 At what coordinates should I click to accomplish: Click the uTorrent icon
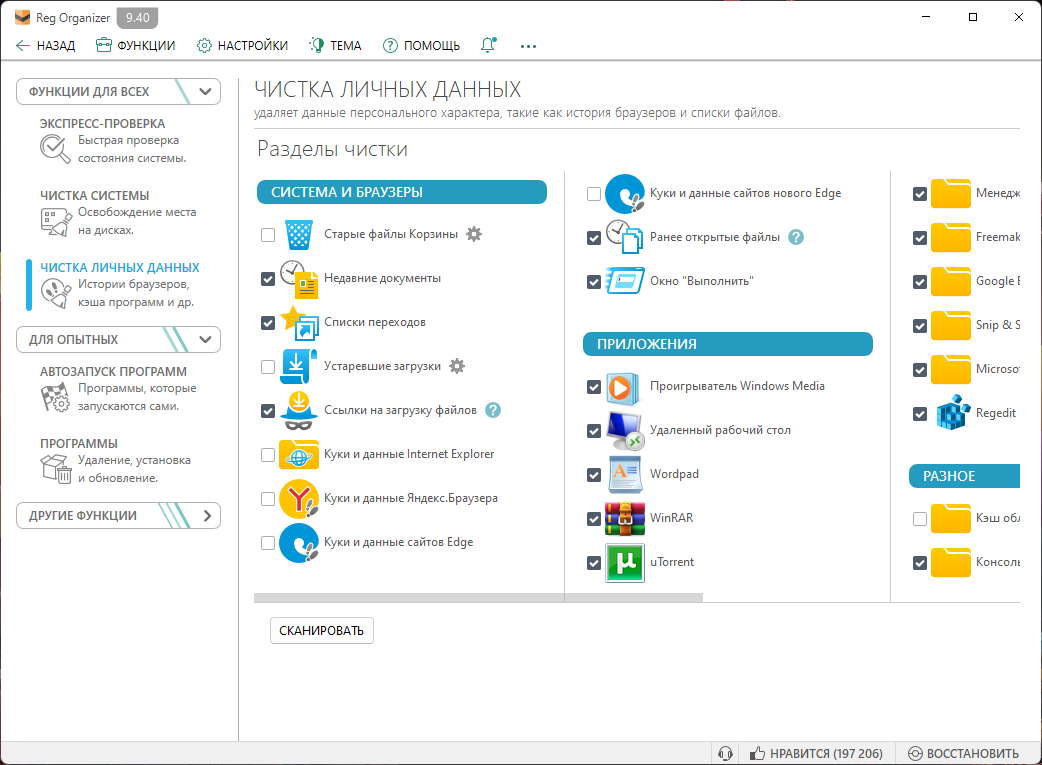(625, 562)
